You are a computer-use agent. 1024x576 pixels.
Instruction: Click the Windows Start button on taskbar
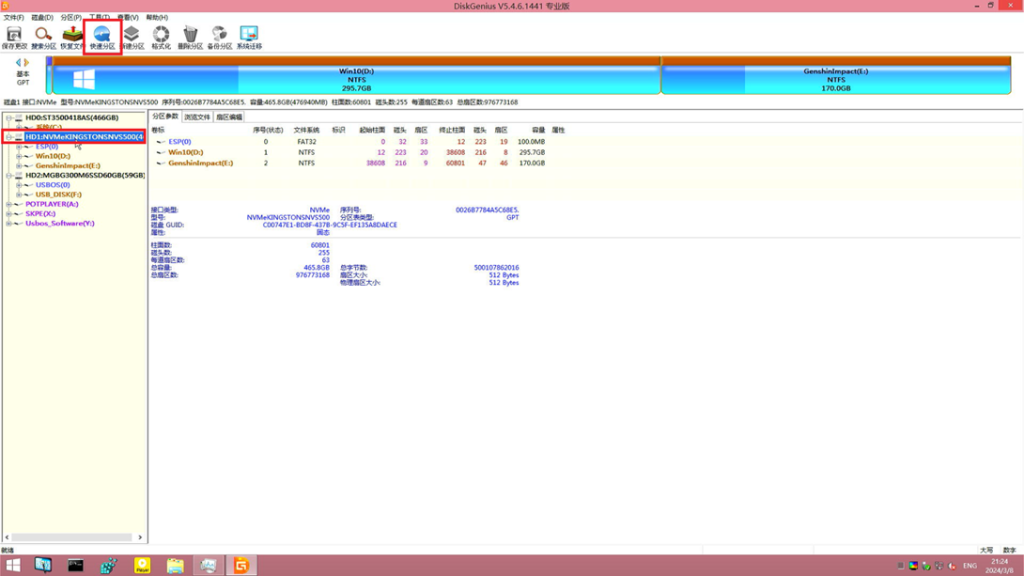point(13,565)
